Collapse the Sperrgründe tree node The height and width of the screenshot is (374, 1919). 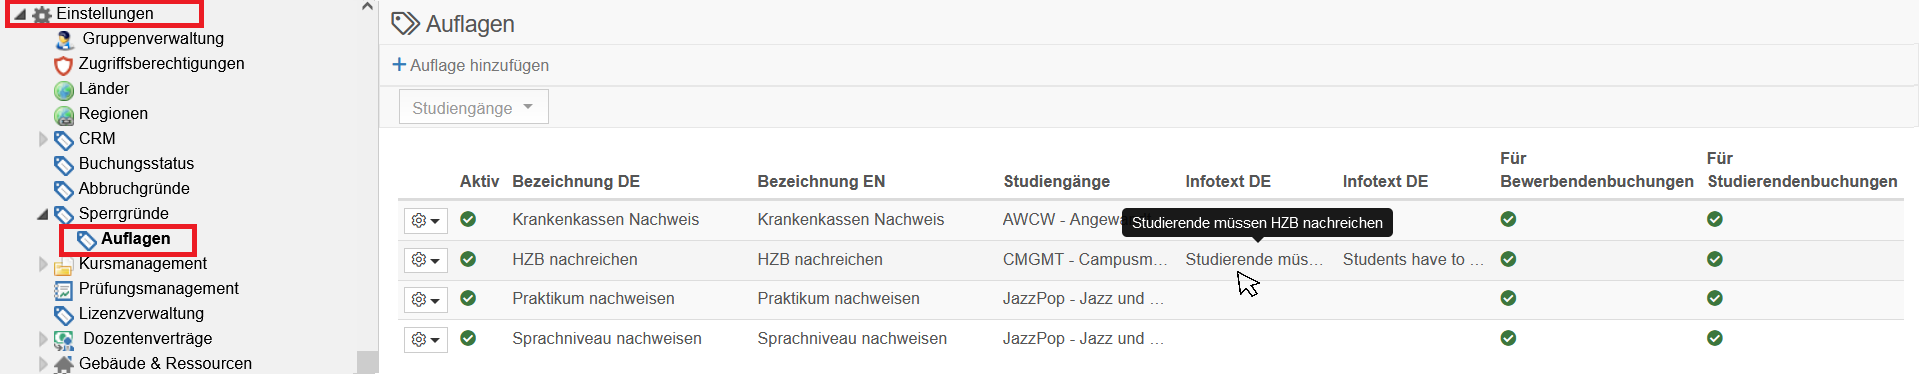[42, 214]
